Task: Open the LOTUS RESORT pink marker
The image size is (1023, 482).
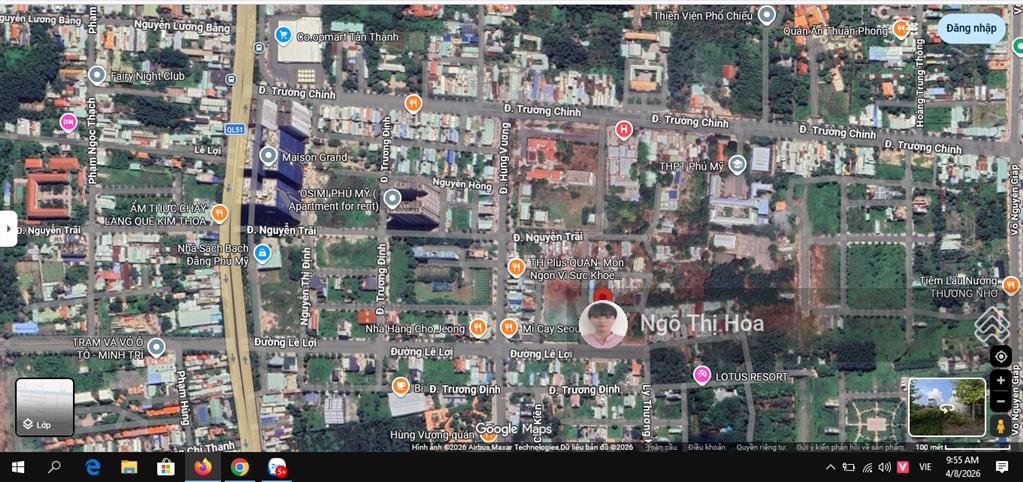Action: [702, 375]
